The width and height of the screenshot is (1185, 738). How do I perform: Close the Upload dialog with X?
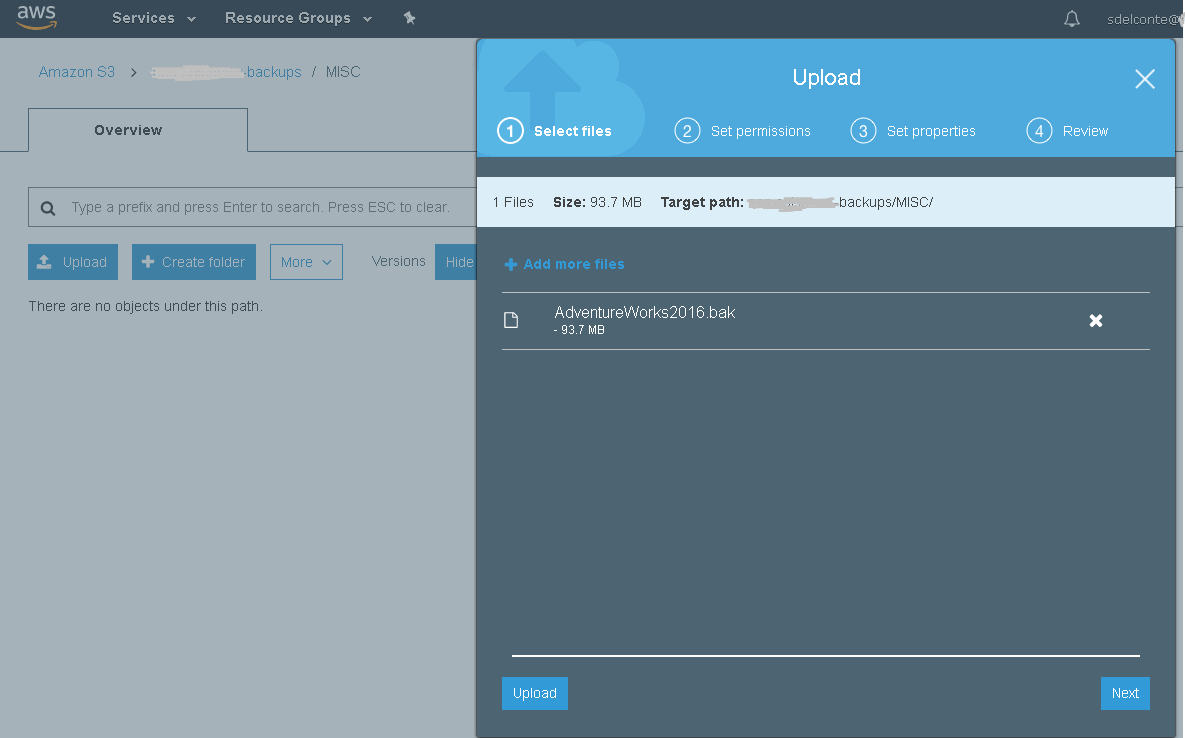coord(1144,79)
